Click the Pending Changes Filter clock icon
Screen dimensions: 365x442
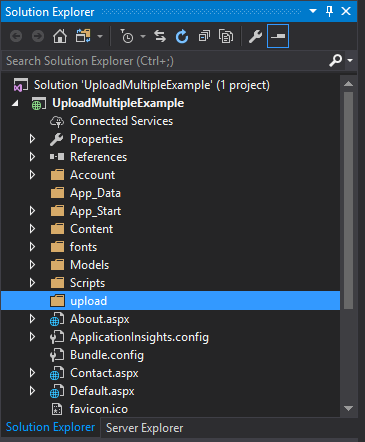coord(127,36)
